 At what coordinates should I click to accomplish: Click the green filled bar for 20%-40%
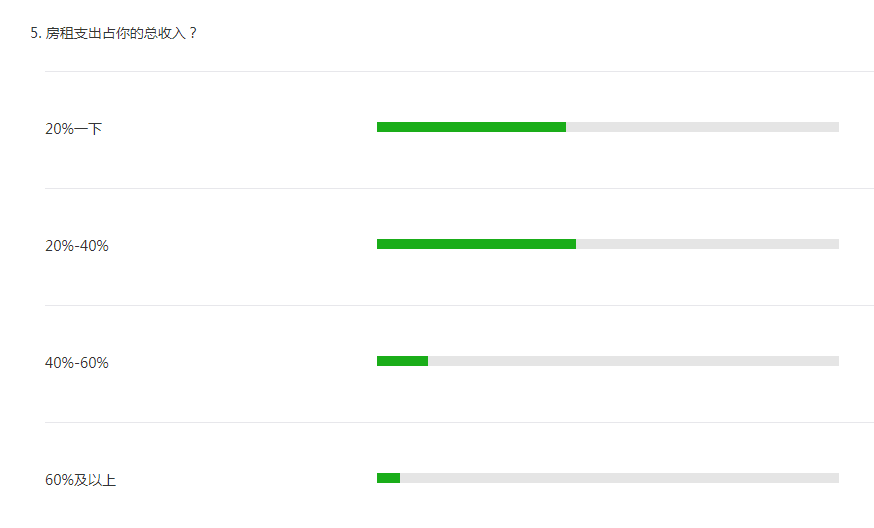[477, 244]
